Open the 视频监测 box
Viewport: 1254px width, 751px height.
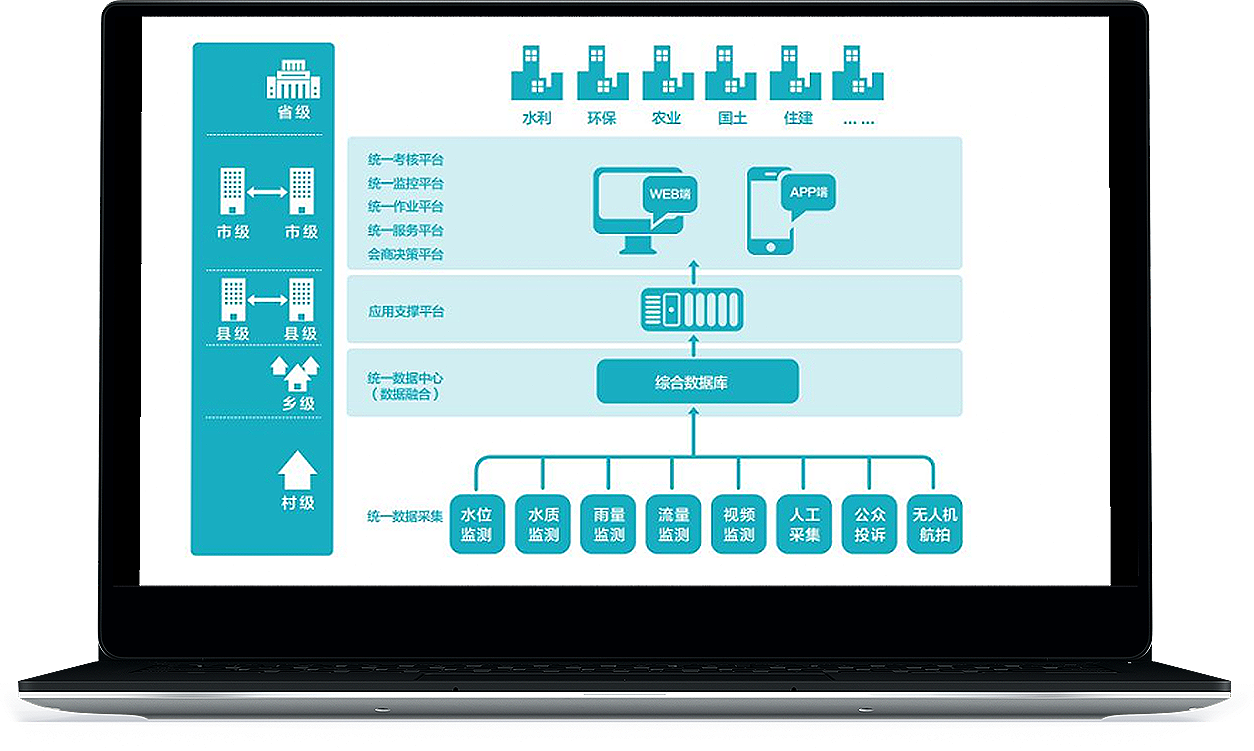pyautogui.click(x=739, y=524)
